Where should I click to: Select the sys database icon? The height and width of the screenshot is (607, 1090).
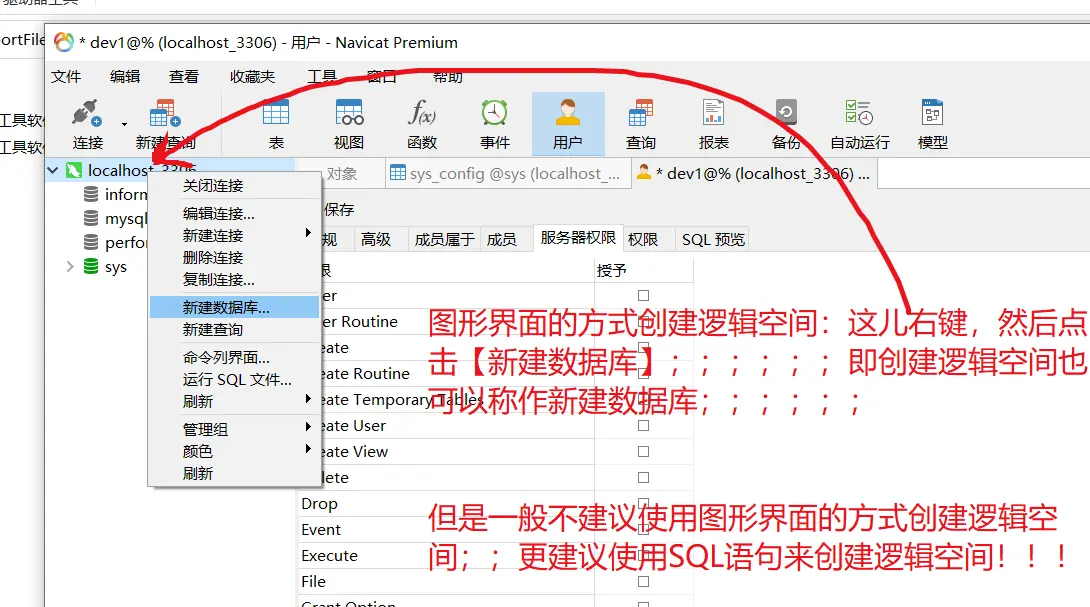tap(90, 266)
